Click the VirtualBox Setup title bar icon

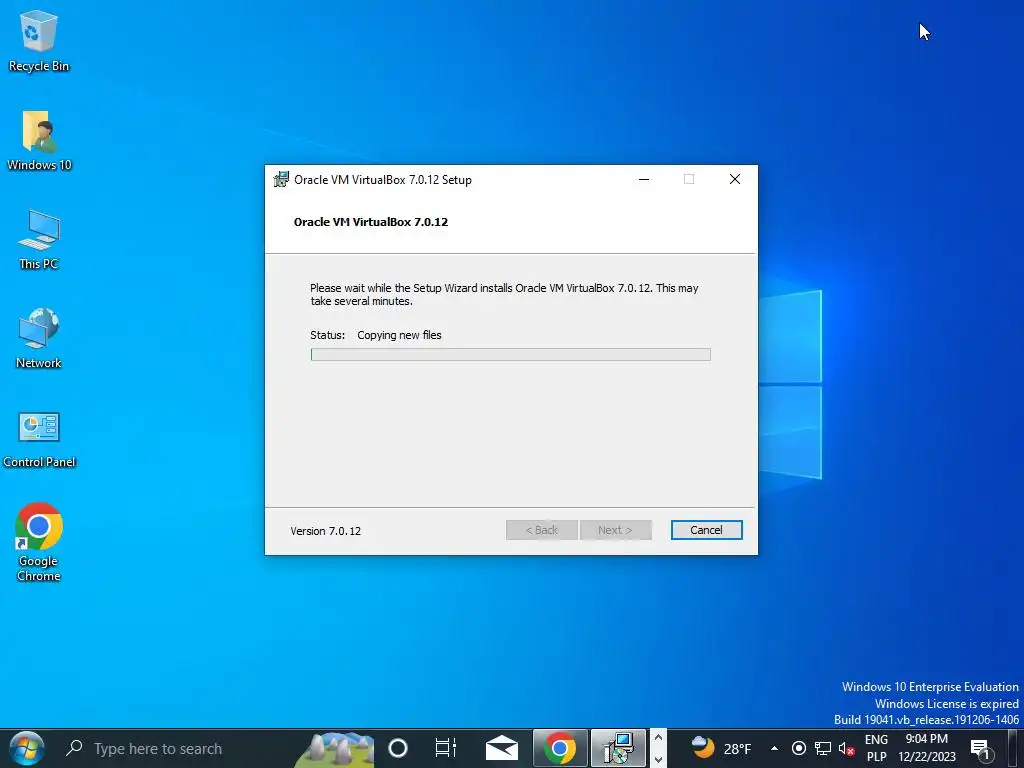281,180
